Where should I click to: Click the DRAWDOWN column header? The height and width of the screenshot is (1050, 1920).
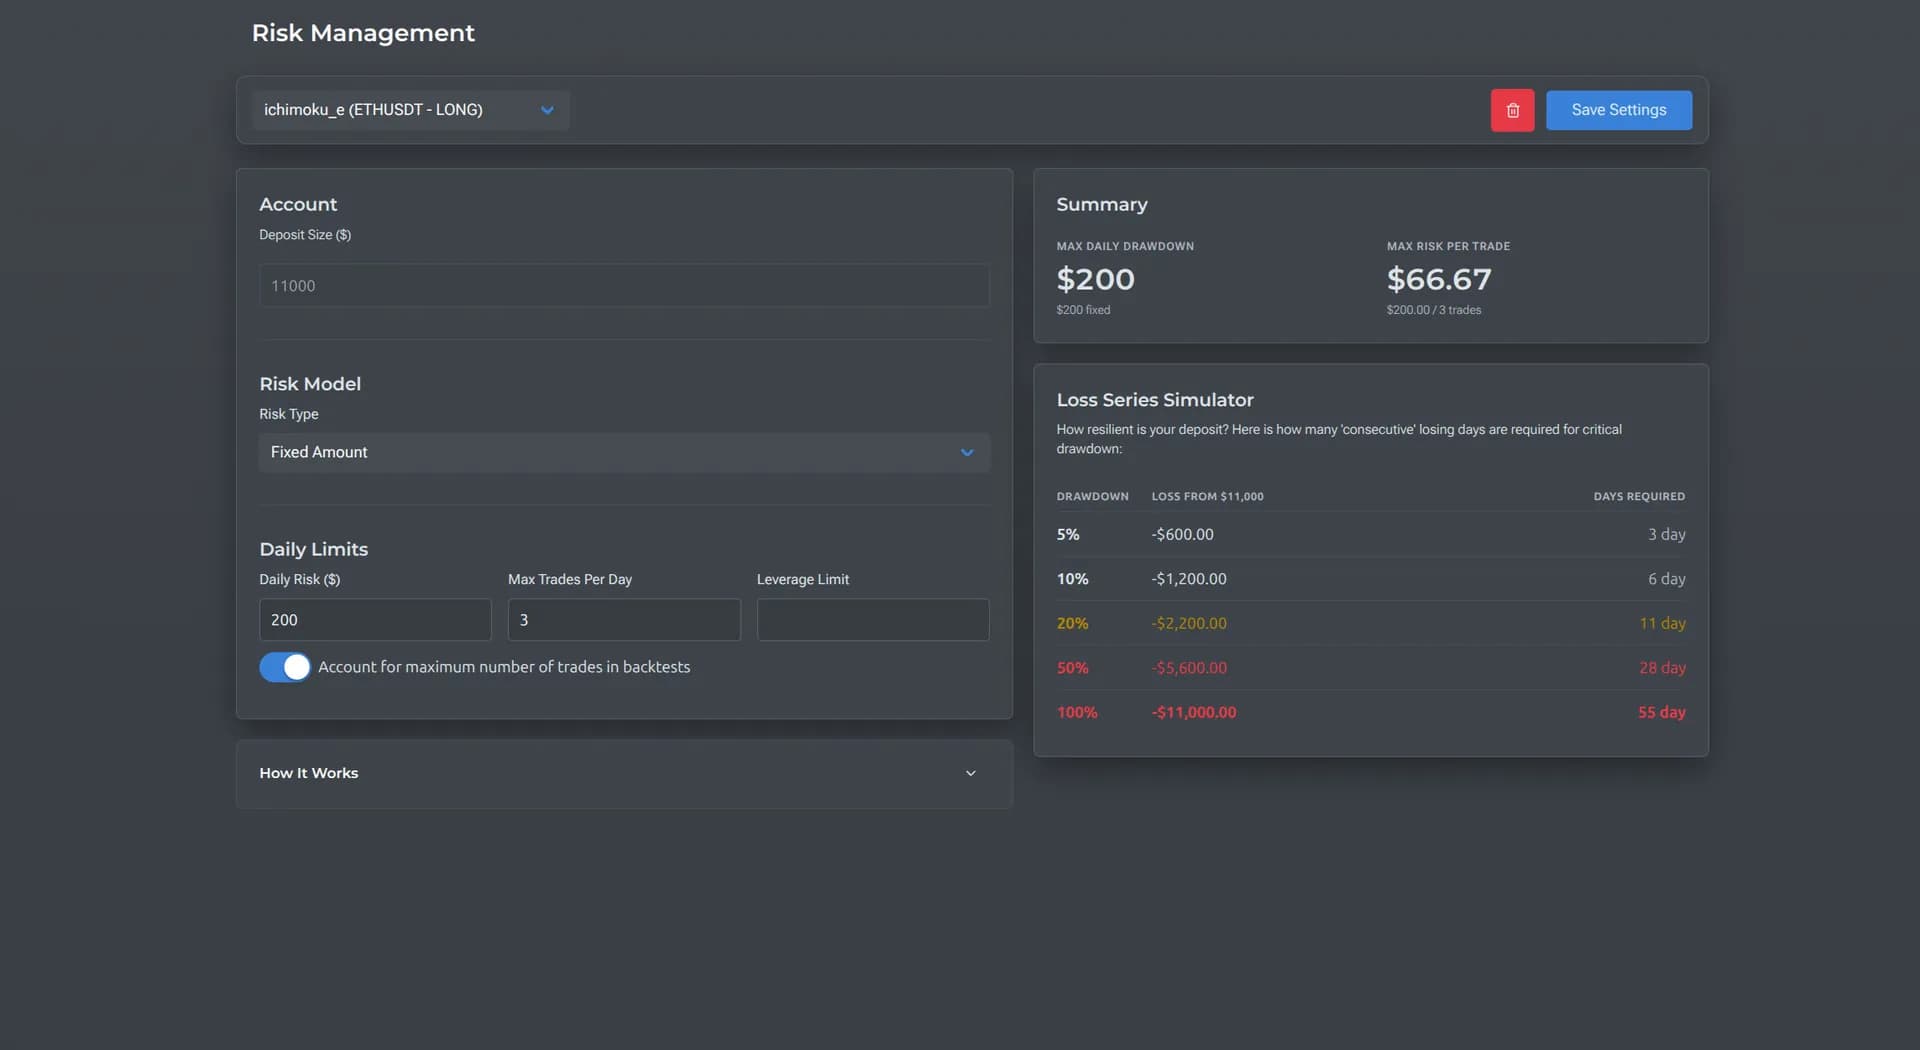point(1092,496)
